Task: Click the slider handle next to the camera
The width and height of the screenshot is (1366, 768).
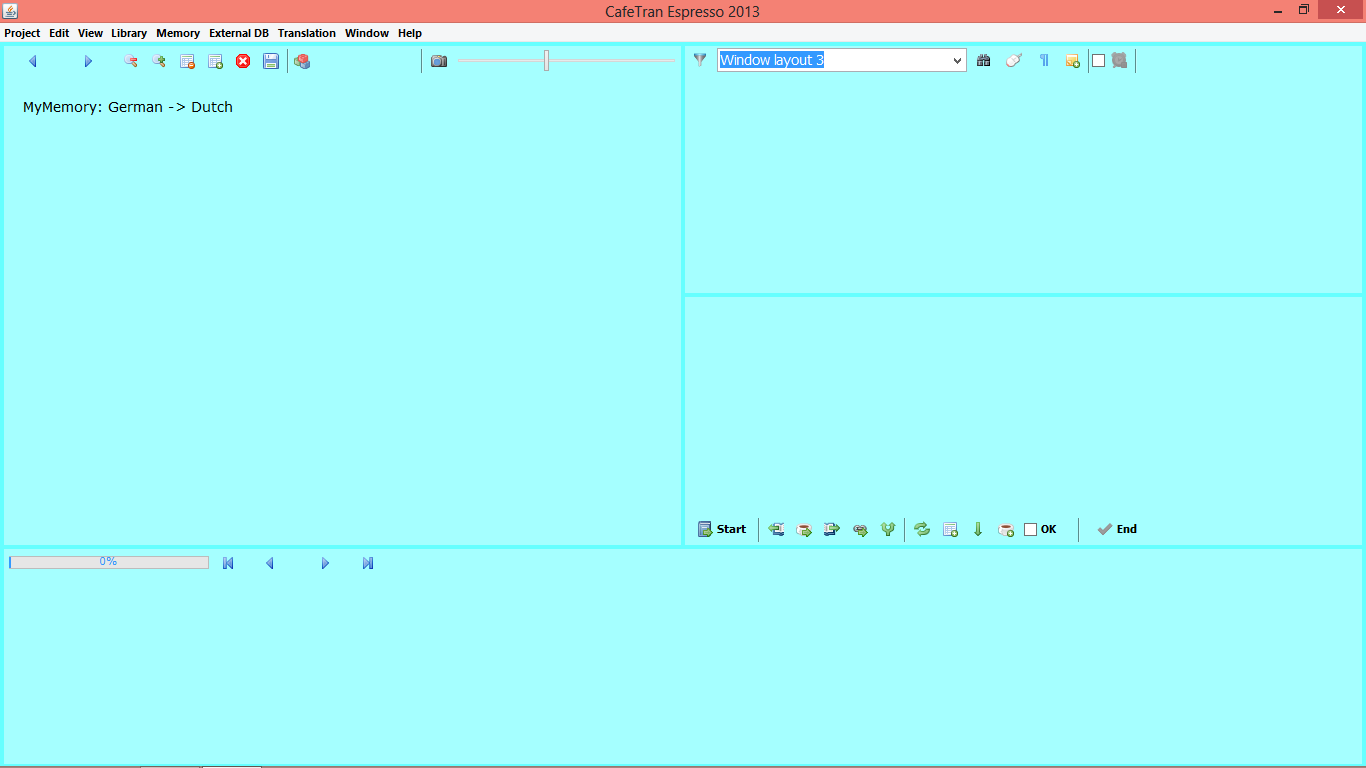Action: [546, 61]
